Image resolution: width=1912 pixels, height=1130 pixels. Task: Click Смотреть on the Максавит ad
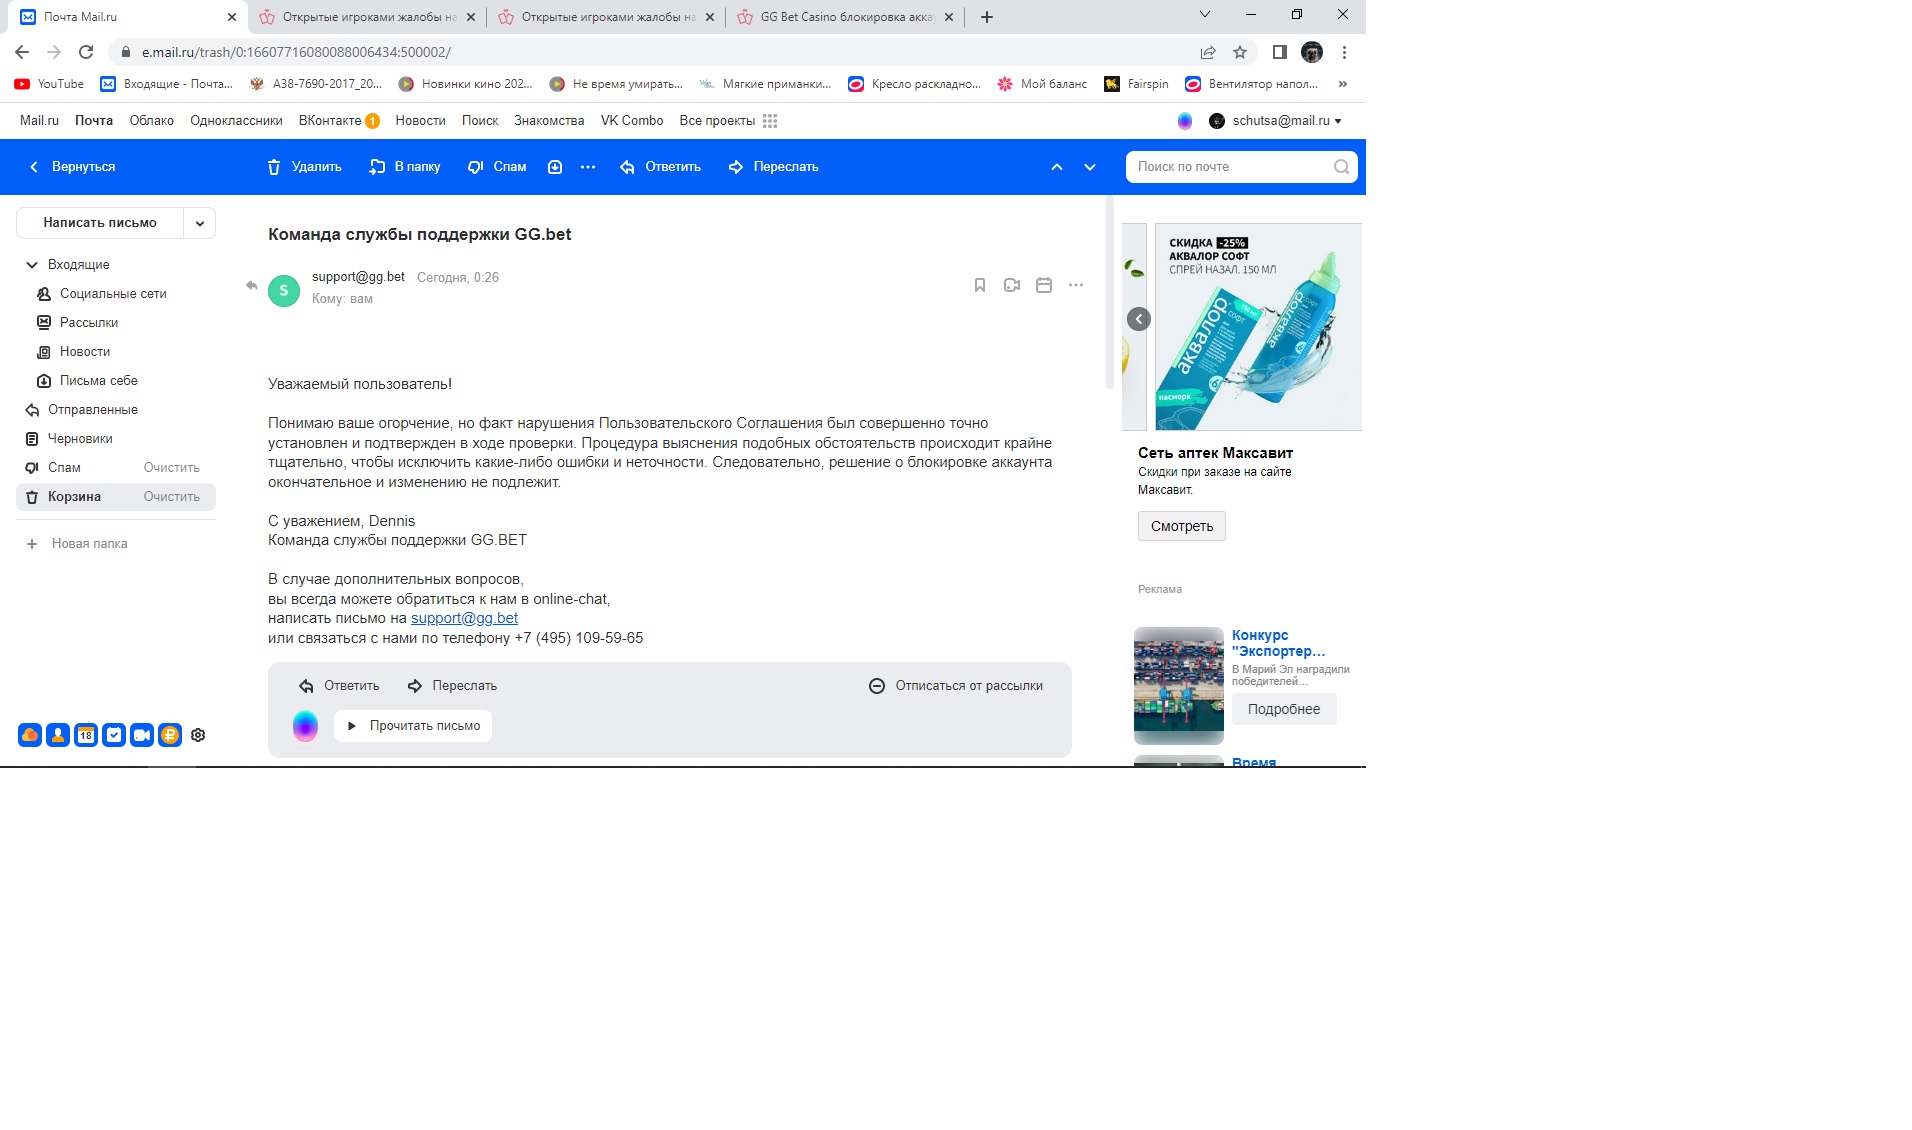click(x=1182, y=526)
